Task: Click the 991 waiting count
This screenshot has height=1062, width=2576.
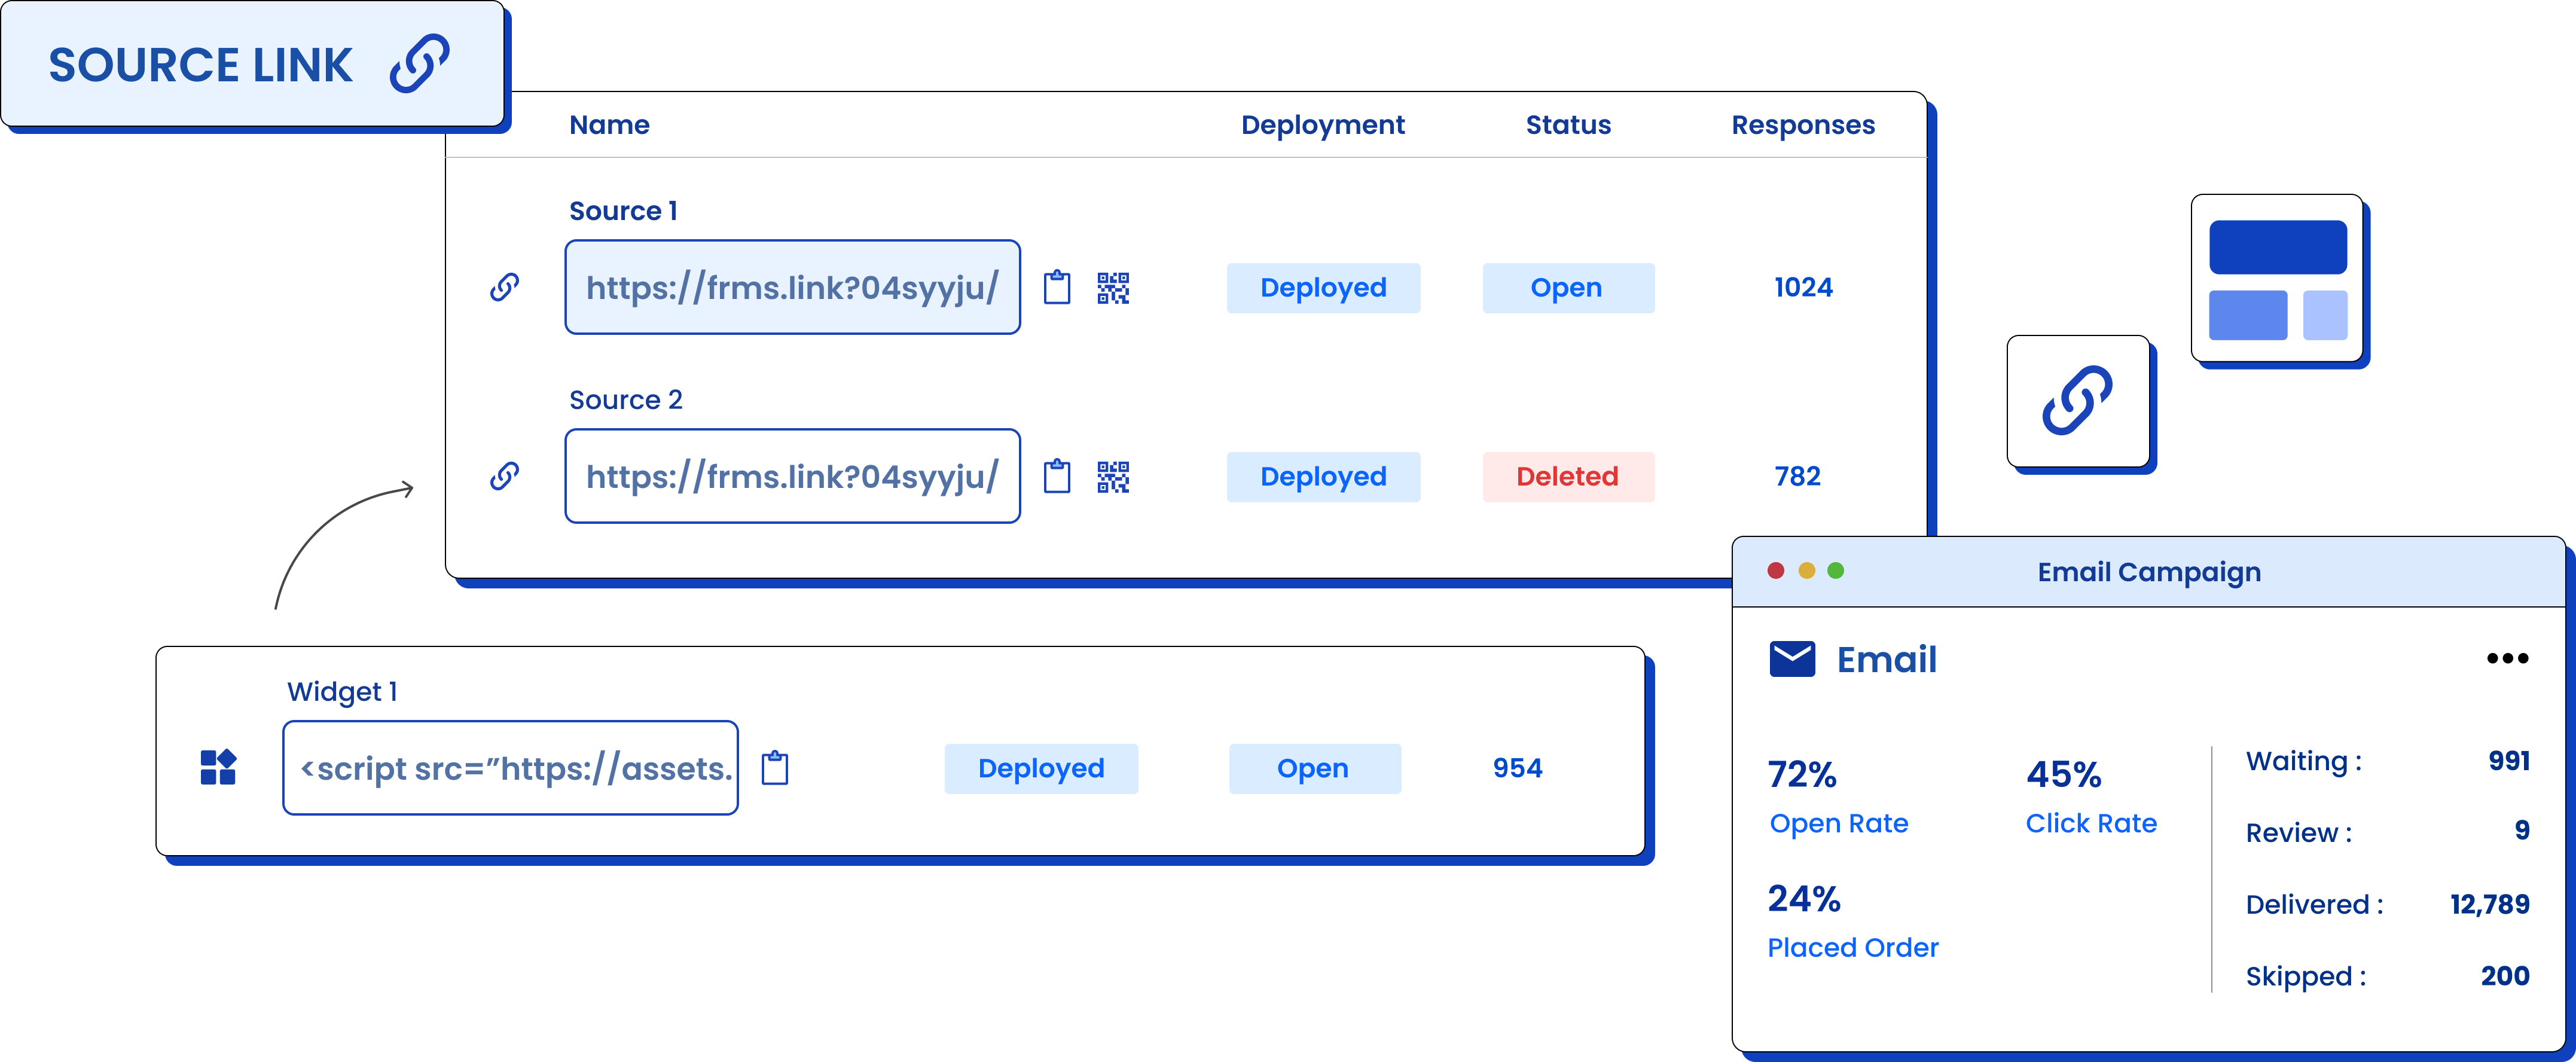Action: point(2509,761)
